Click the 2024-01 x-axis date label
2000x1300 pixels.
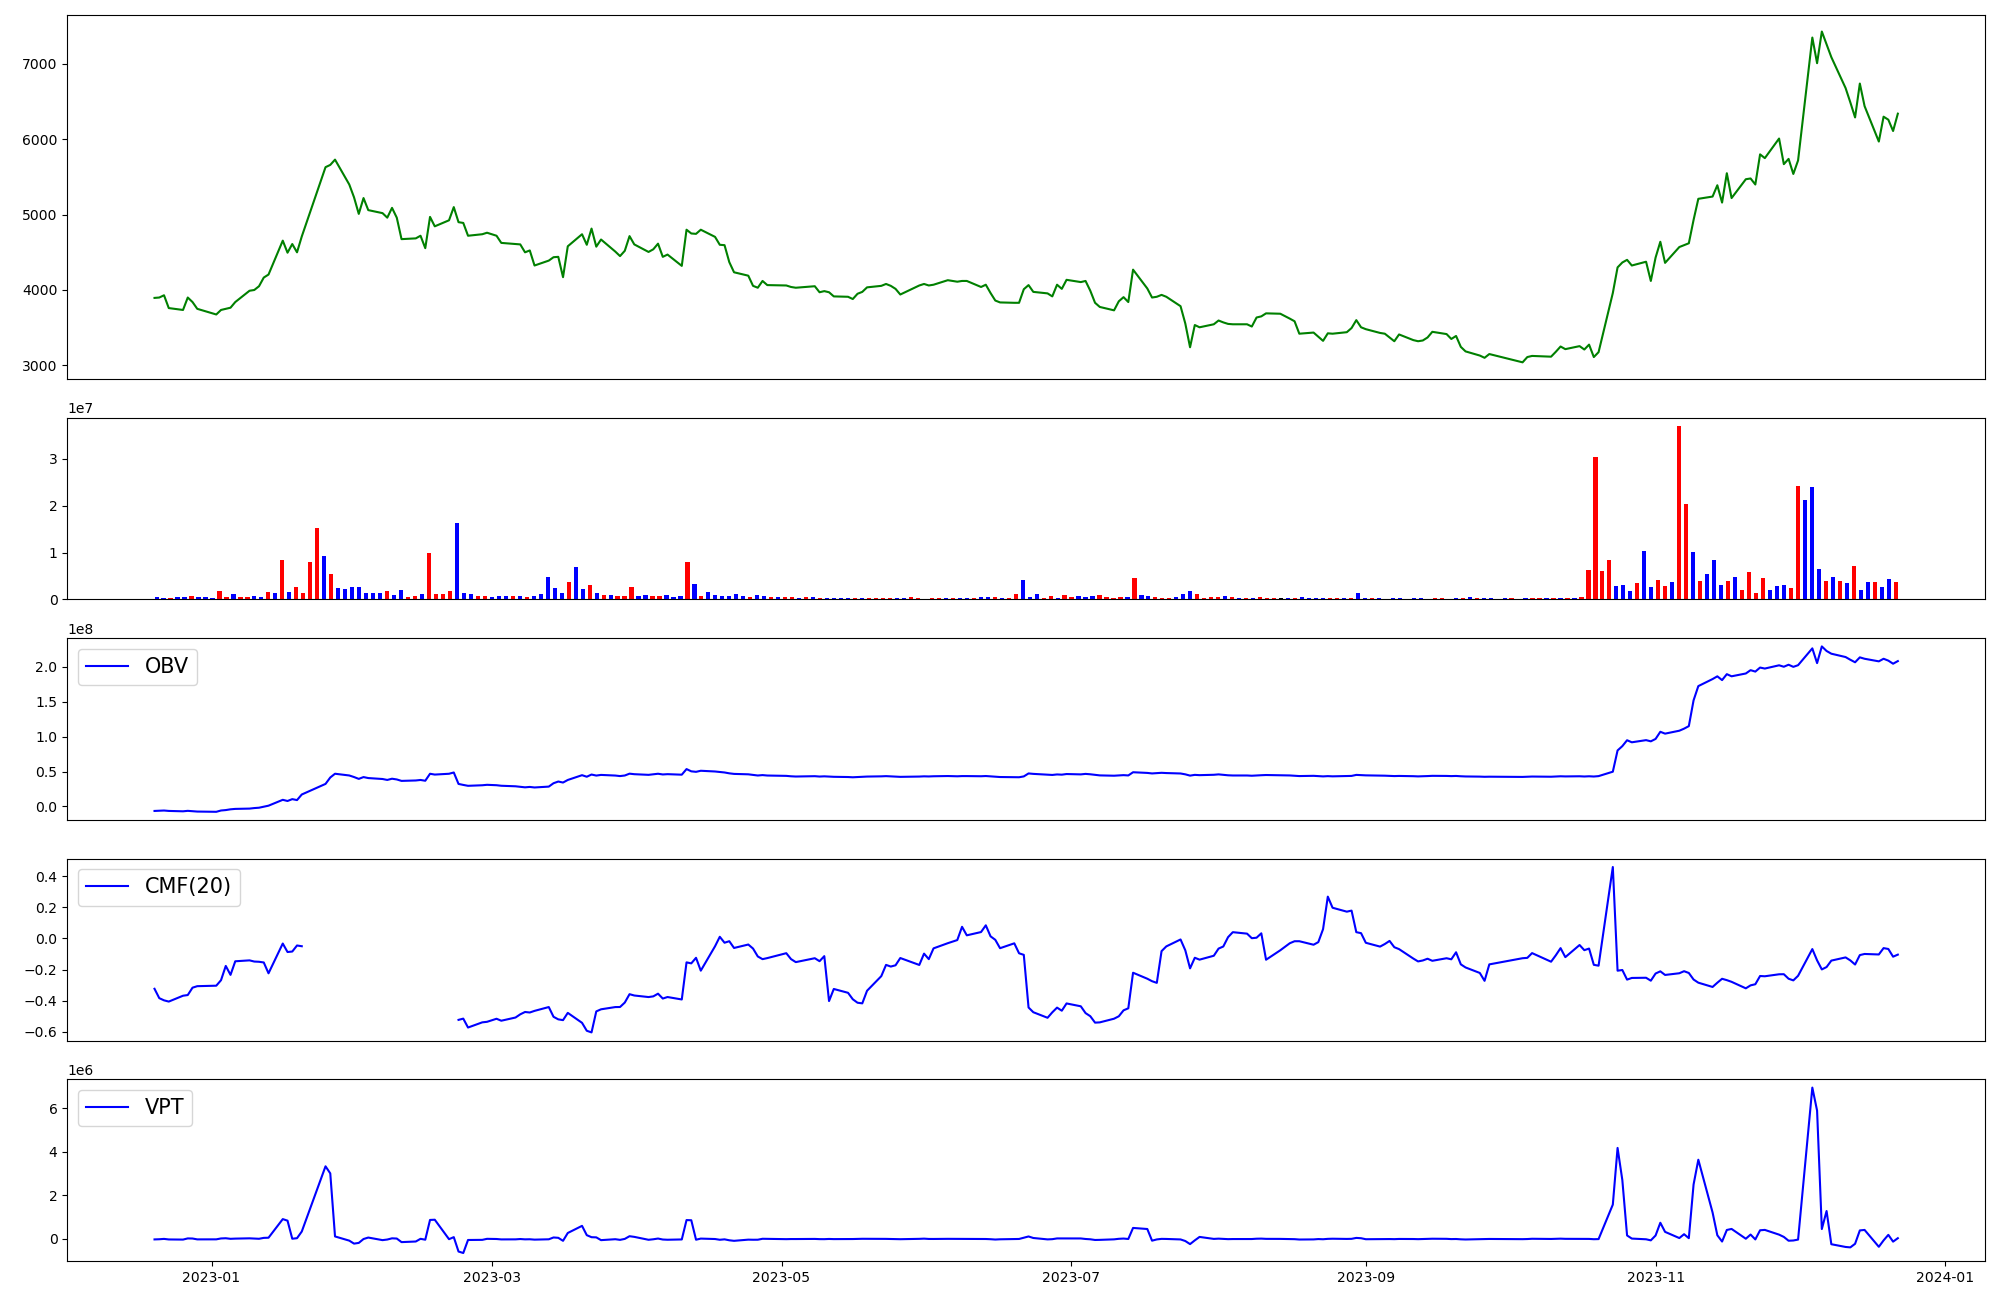pyautogui.click(x=1944, y=1276)
